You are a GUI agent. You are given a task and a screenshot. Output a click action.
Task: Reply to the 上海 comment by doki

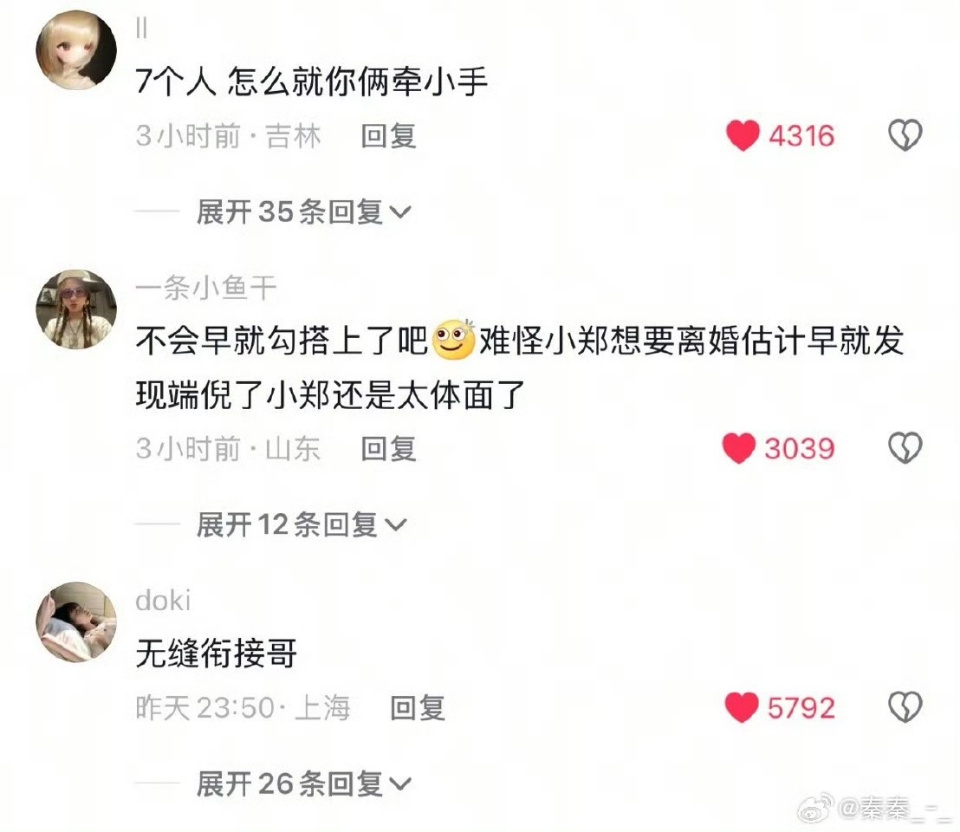pyautogui.click(x=418, y=708)
